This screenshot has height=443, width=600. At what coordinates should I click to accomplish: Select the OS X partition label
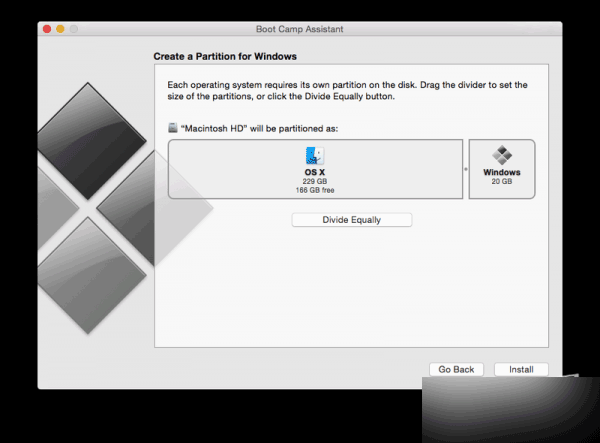315,172
